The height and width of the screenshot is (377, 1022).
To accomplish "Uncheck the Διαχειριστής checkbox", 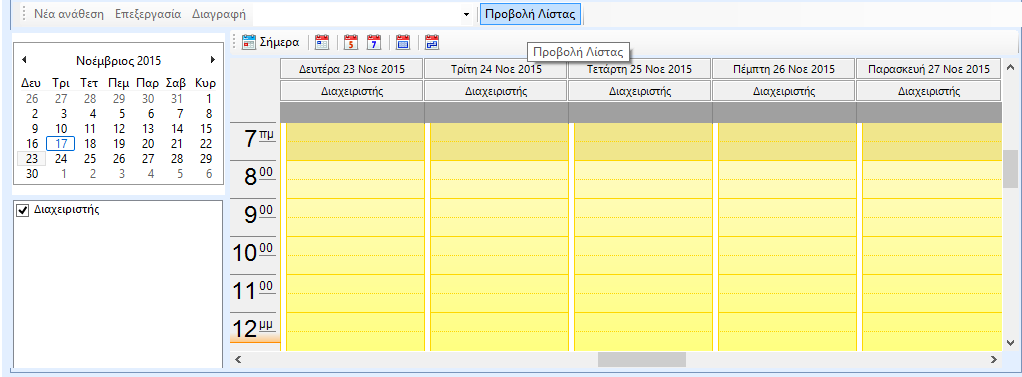I will 23,210.
